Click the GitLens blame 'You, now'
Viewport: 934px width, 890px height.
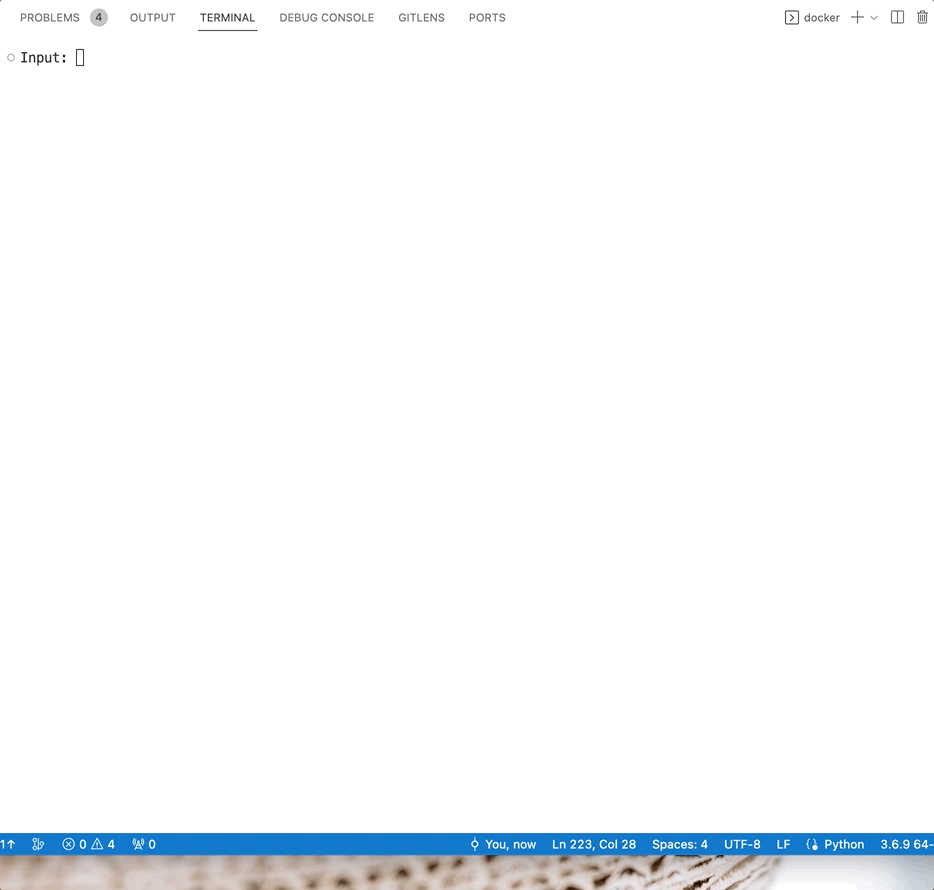503,844
